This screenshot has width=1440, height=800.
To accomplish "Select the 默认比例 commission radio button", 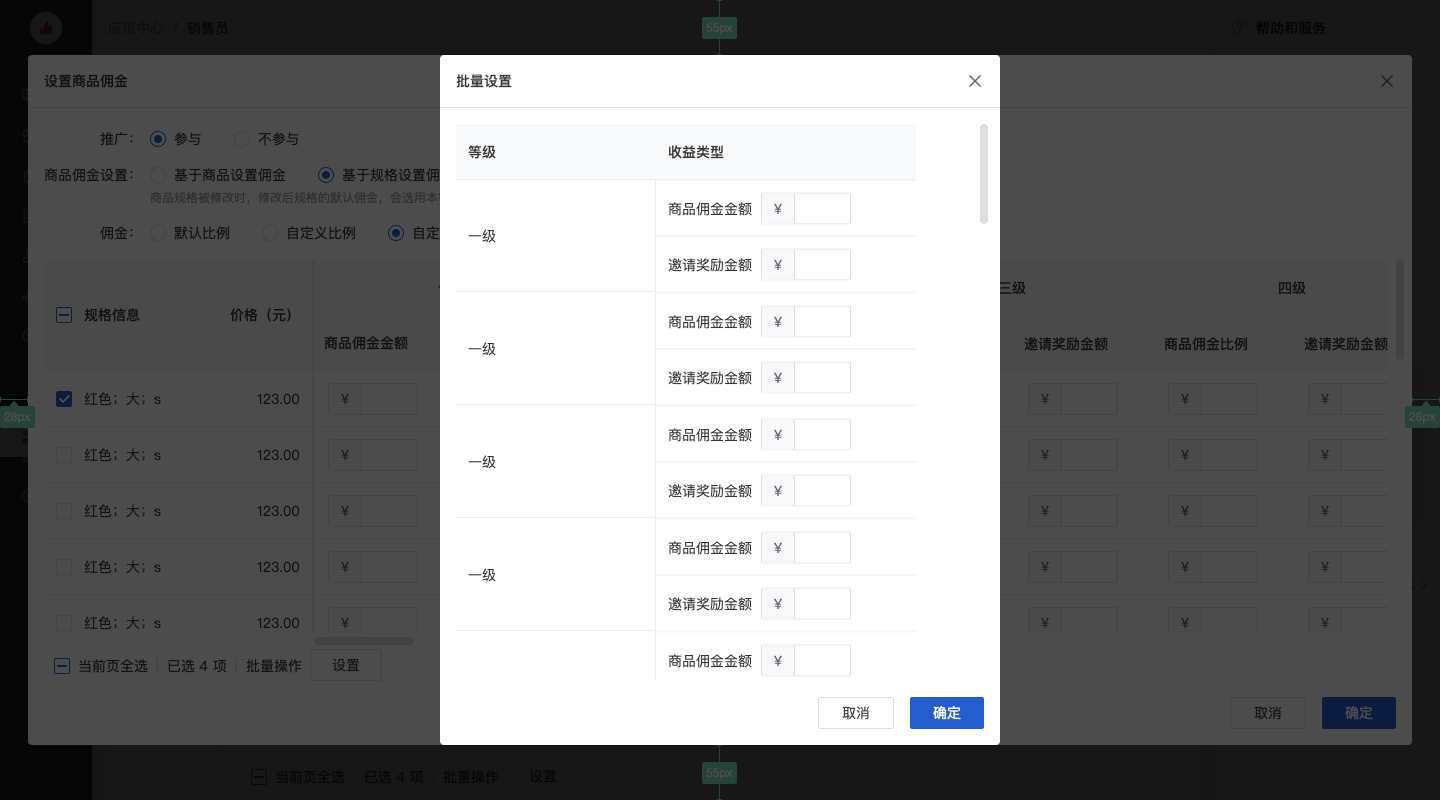I will [x=158, y=233].
